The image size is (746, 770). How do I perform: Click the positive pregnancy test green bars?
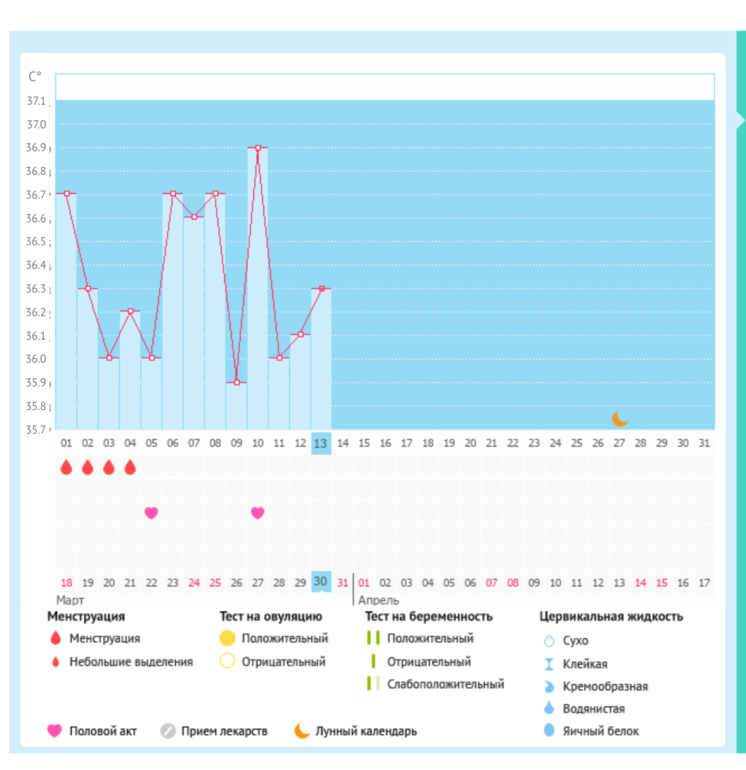pyautogui.click(x=372, y=638)
